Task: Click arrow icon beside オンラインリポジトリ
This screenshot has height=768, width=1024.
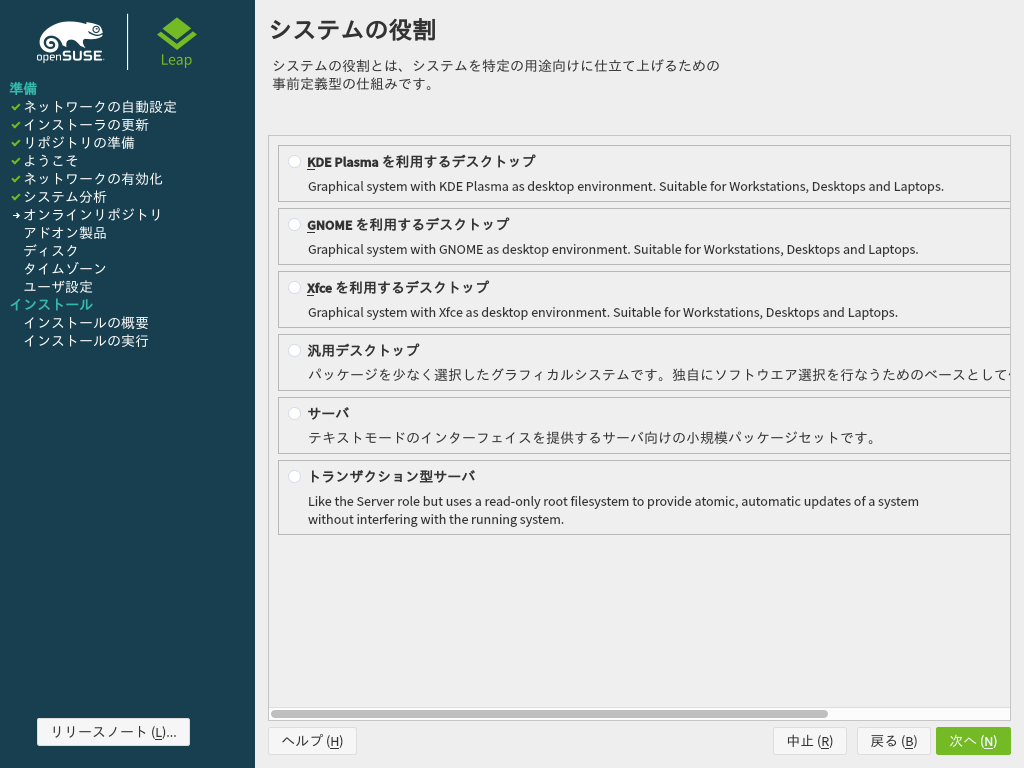Action: (x=16, y=215)
